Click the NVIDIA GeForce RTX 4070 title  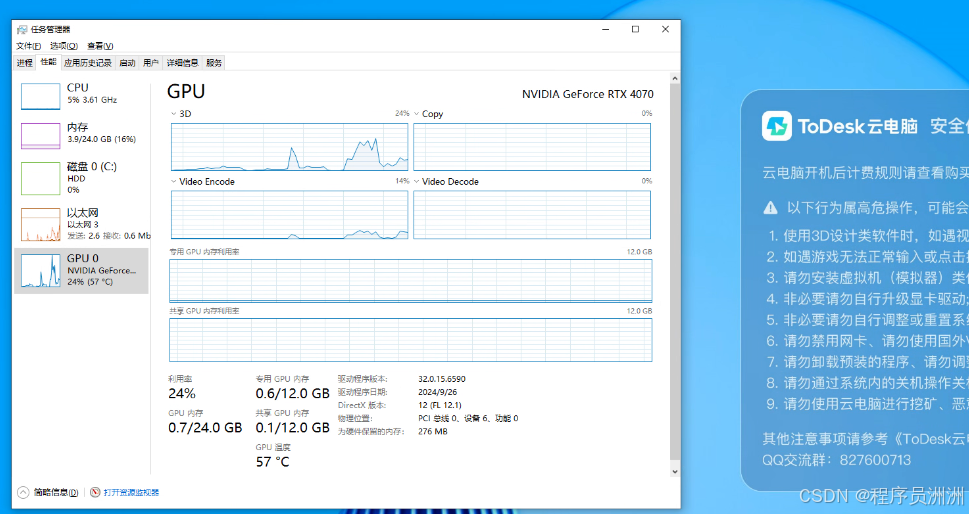[588, 94]
